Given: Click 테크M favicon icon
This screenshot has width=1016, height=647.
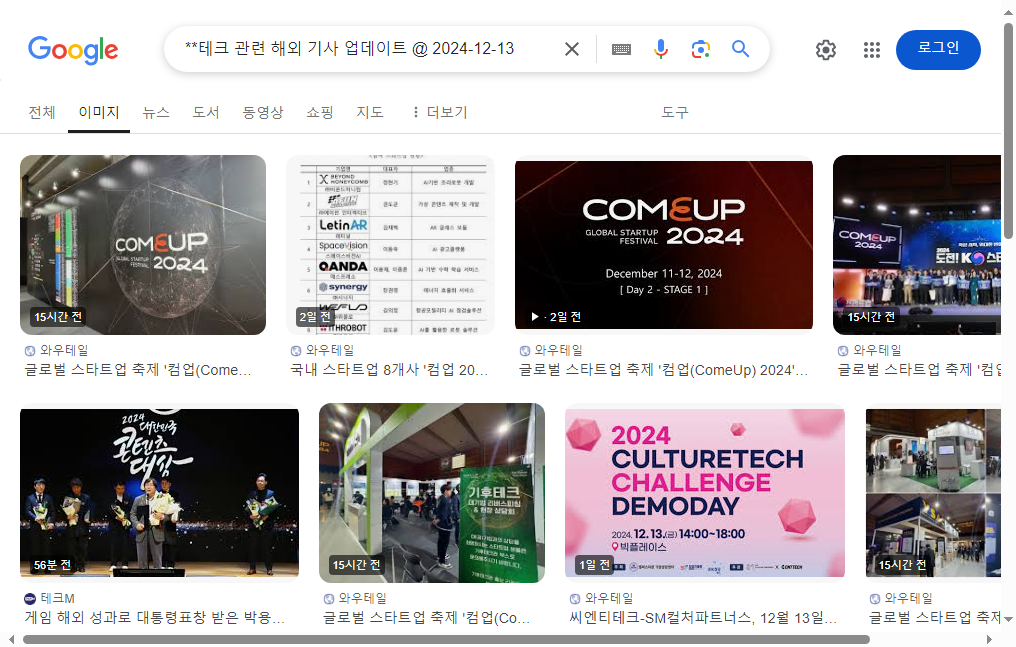Looking at the screenshot, I should (x=30, y=598).
